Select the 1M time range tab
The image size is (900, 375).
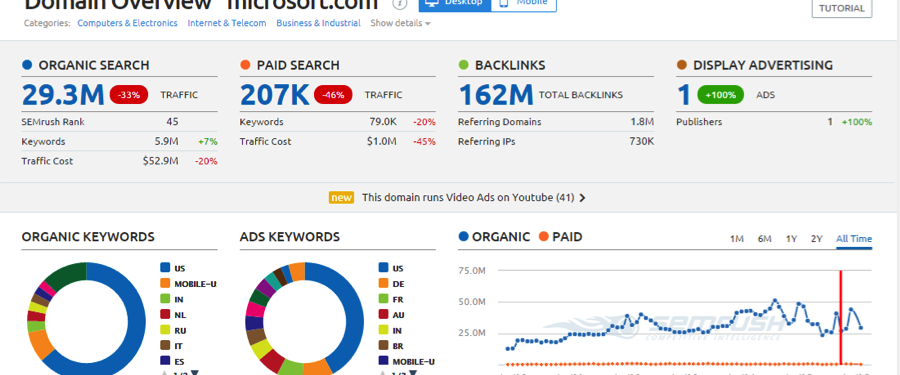point(736,239)
